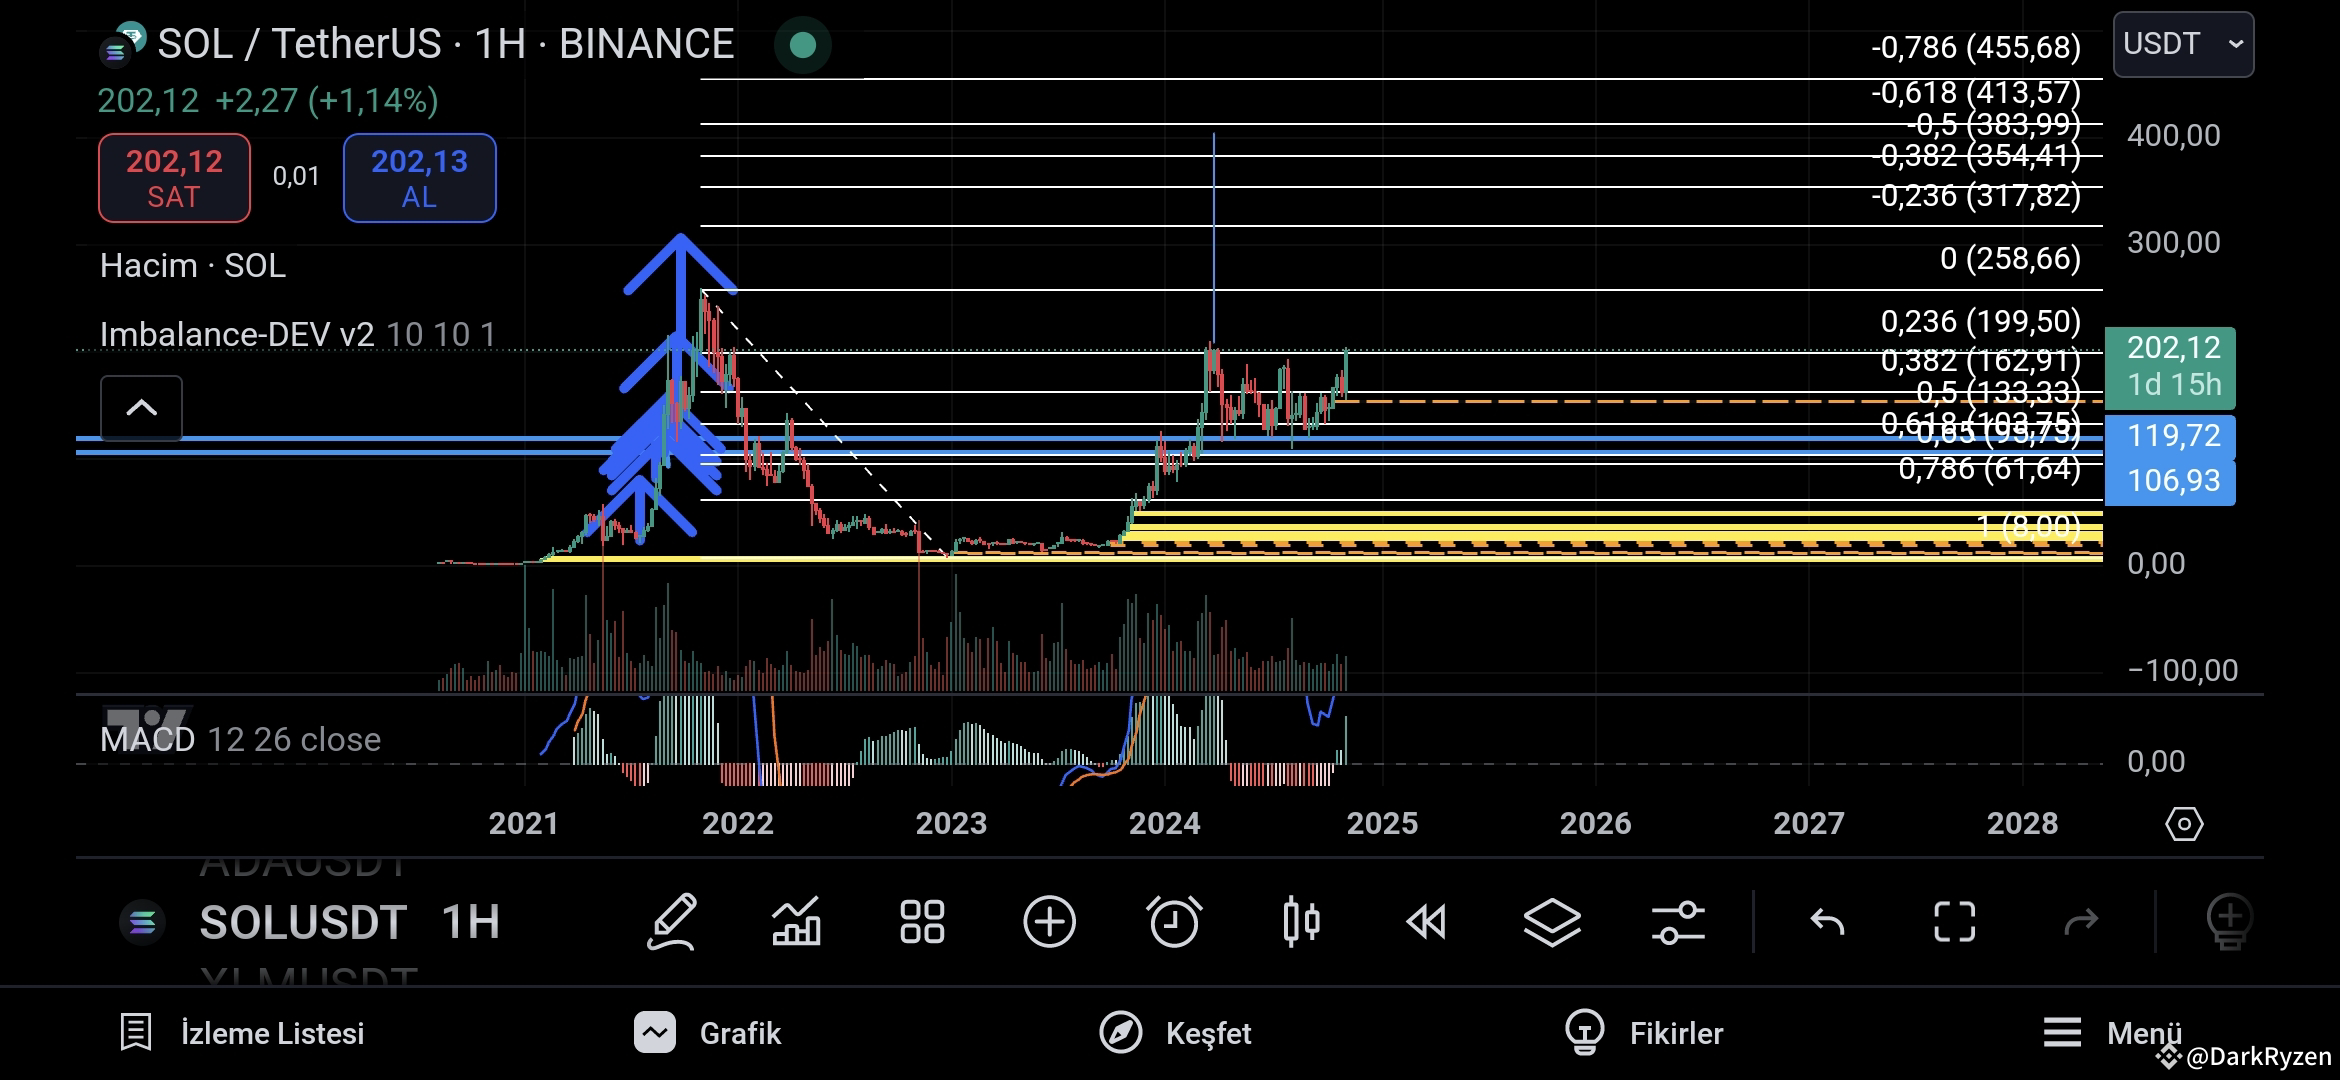Open the Keşfet tab
This screenshot has width=2340, height=1080.
coord(1175,1033)
